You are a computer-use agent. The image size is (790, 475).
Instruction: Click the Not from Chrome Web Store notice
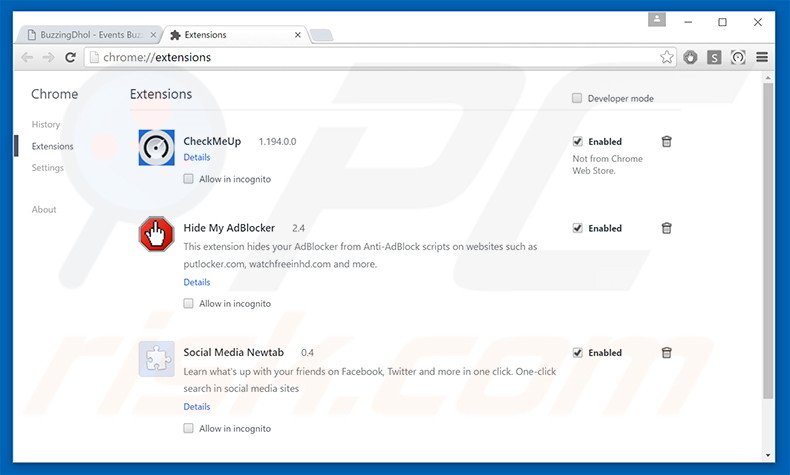pos(608,165)
